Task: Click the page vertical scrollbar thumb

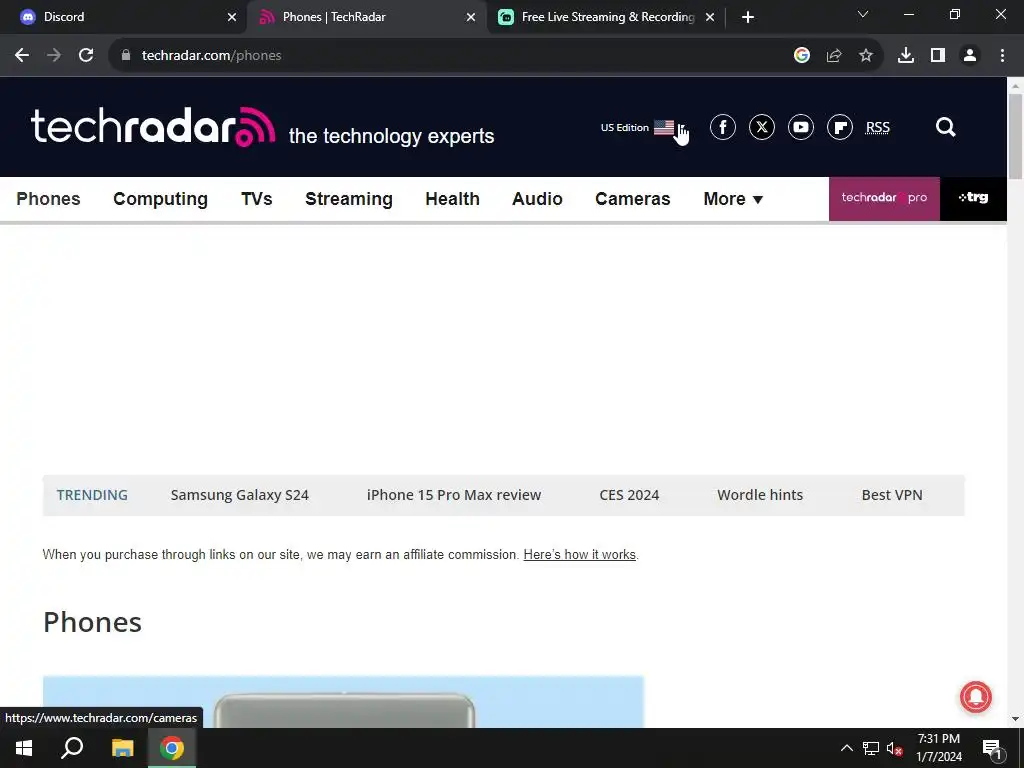Action: pyautogui.click(x=1015, y=136)
